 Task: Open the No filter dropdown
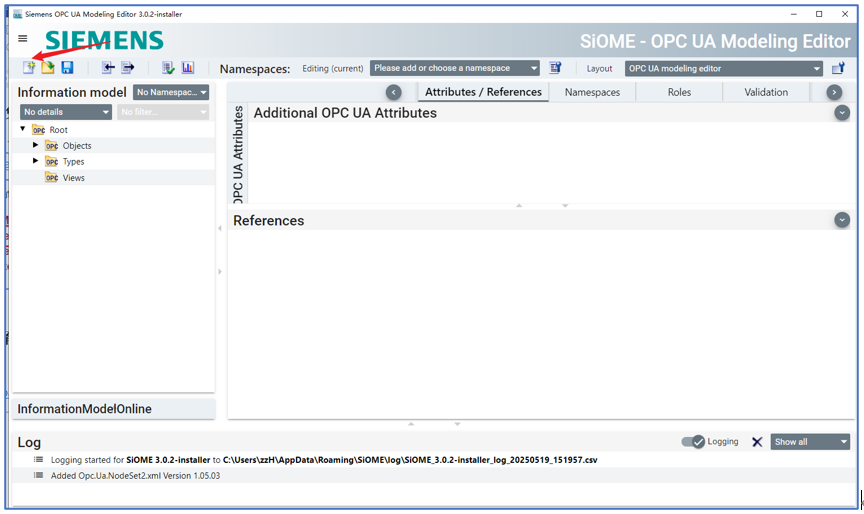[163, 112]
